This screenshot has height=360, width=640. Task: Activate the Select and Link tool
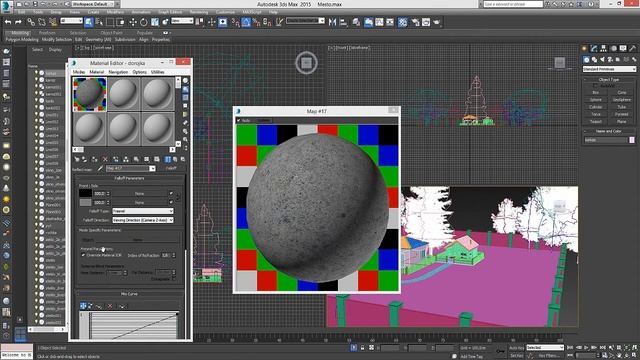31,22
